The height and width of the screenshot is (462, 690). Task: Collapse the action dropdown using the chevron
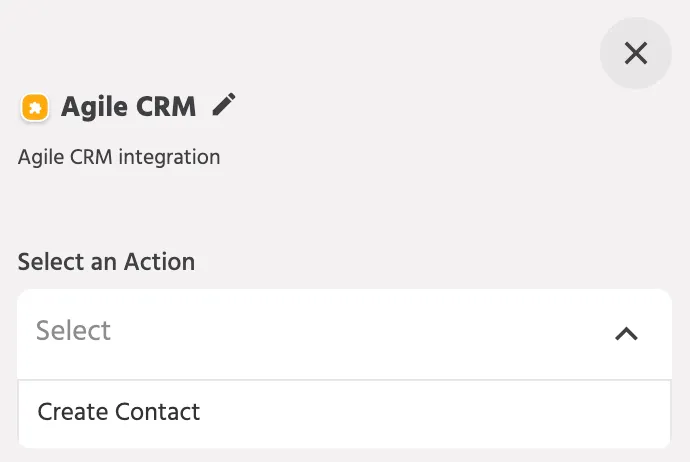(626, 334)
